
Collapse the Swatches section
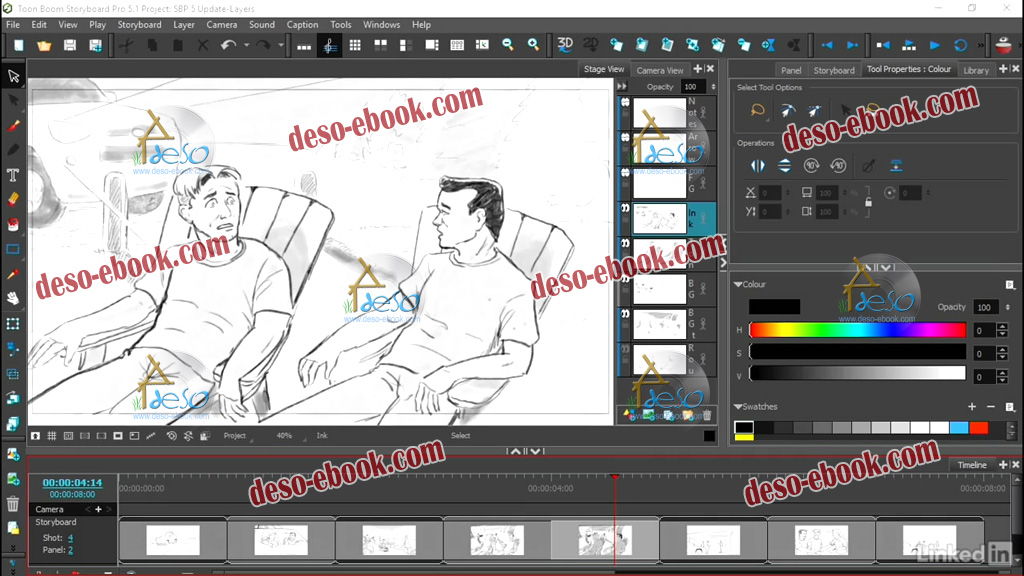[x=738, y=407]
